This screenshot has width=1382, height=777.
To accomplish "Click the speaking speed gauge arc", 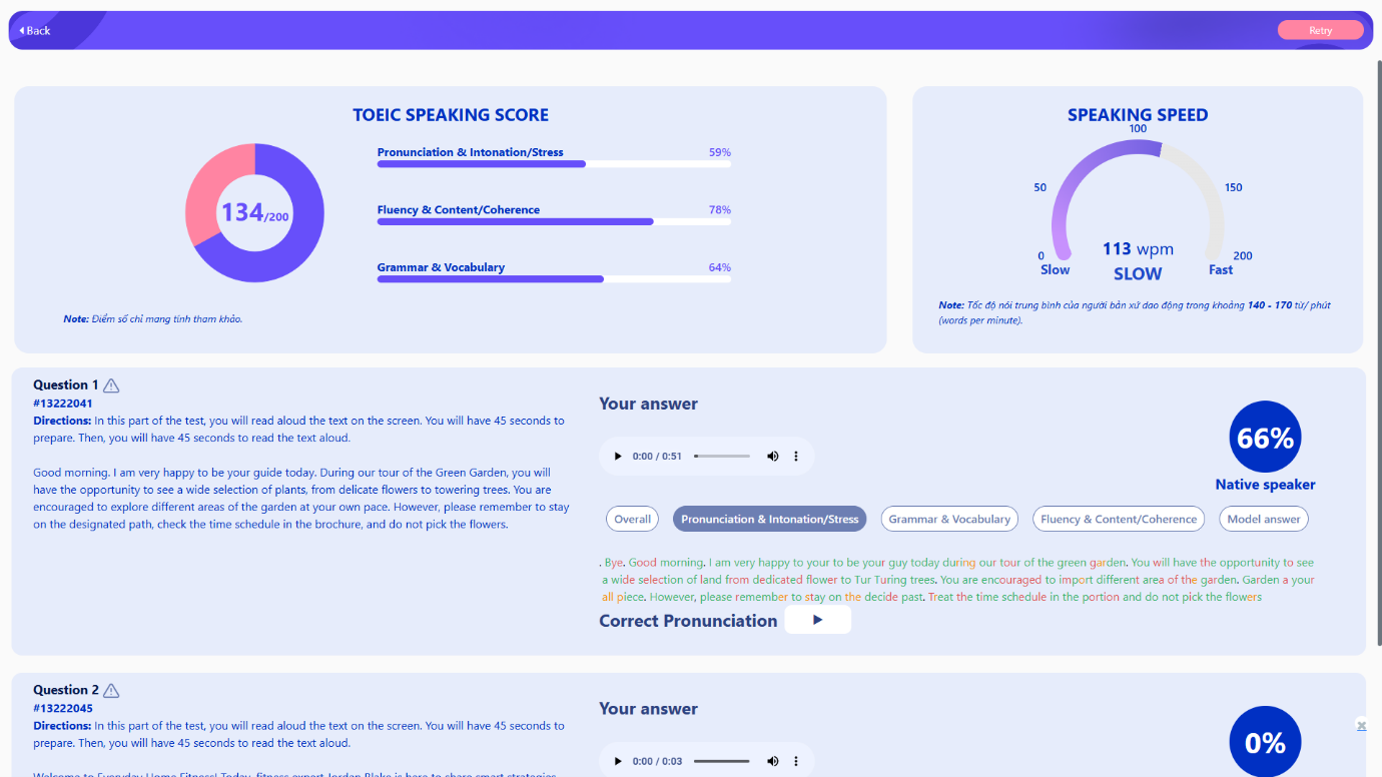I will coord(1138,200).
